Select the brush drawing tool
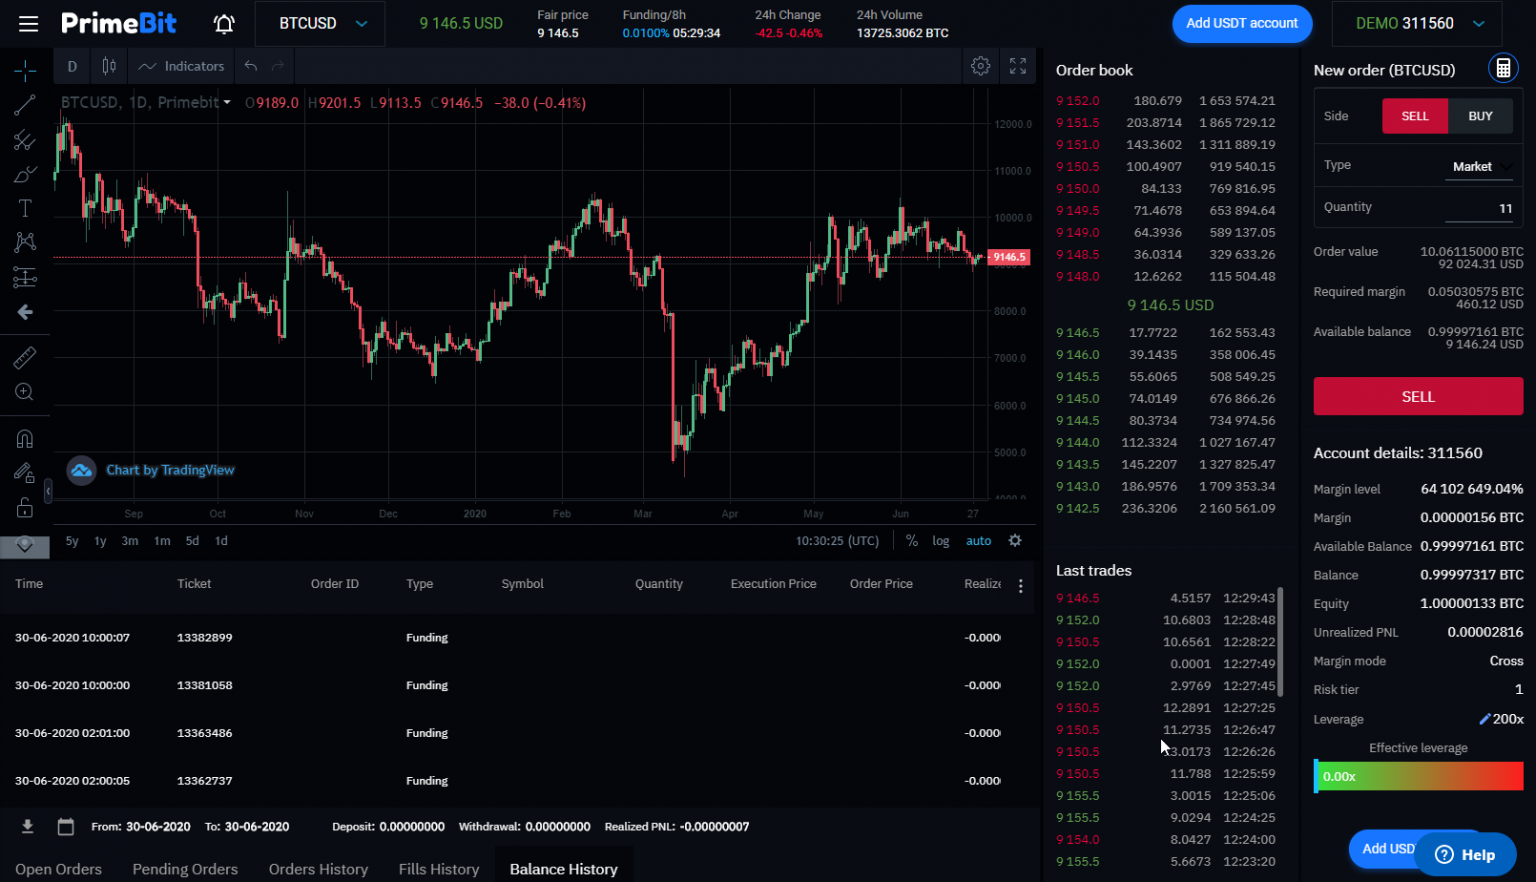The height and width of the screenshot is (882, 1536). [25, 174]
